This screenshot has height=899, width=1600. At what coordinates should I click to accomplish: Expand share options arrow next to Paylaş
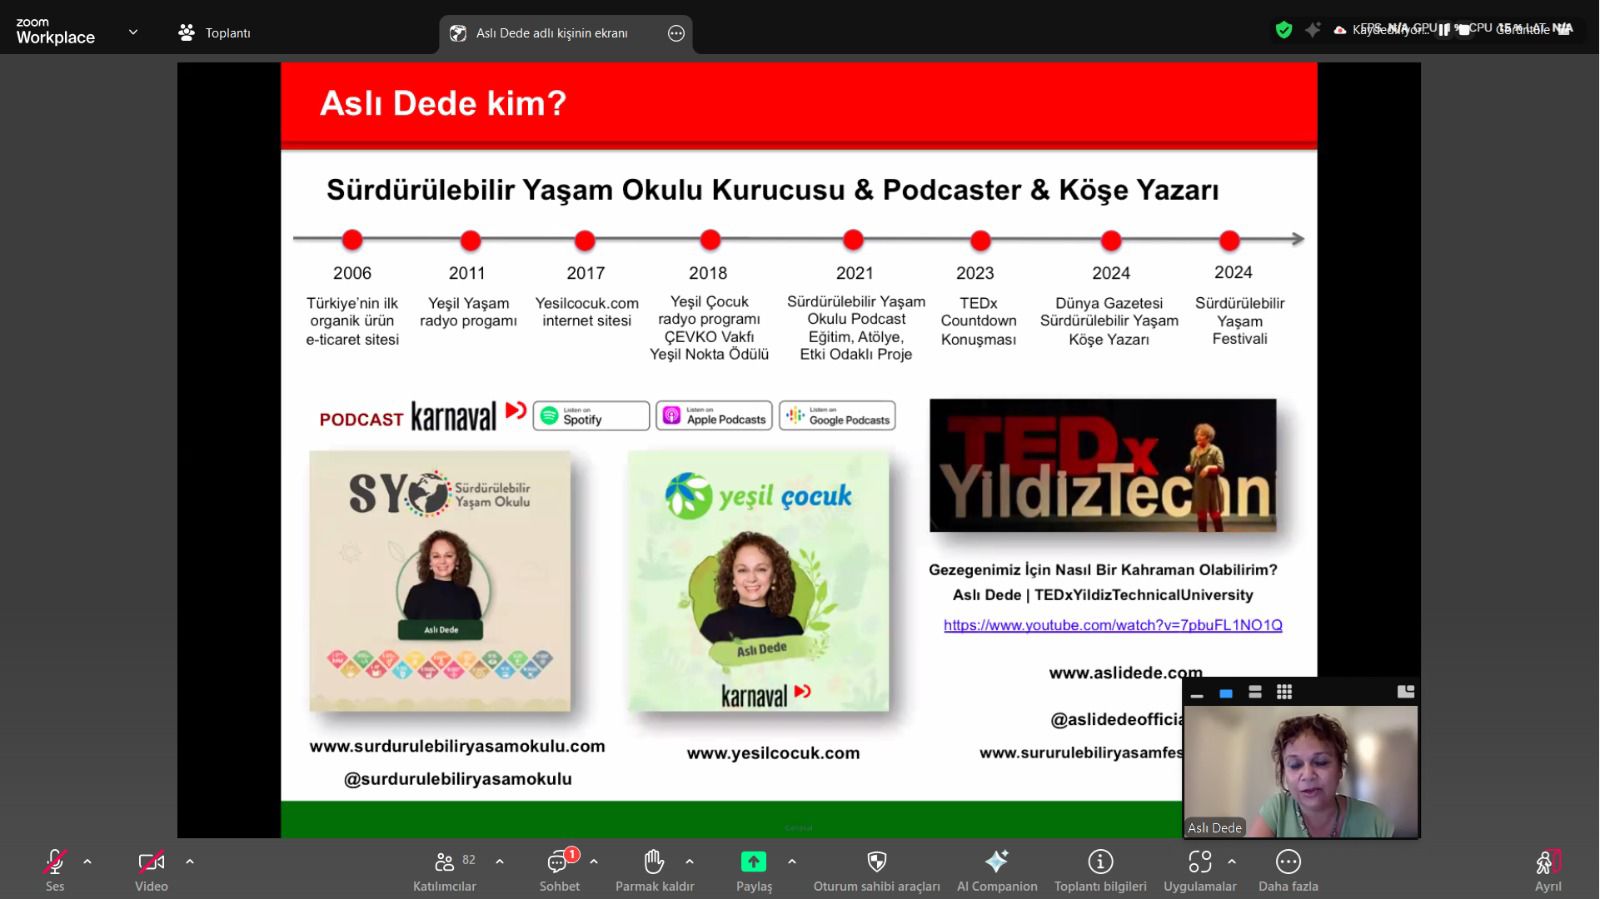point(791,861)
